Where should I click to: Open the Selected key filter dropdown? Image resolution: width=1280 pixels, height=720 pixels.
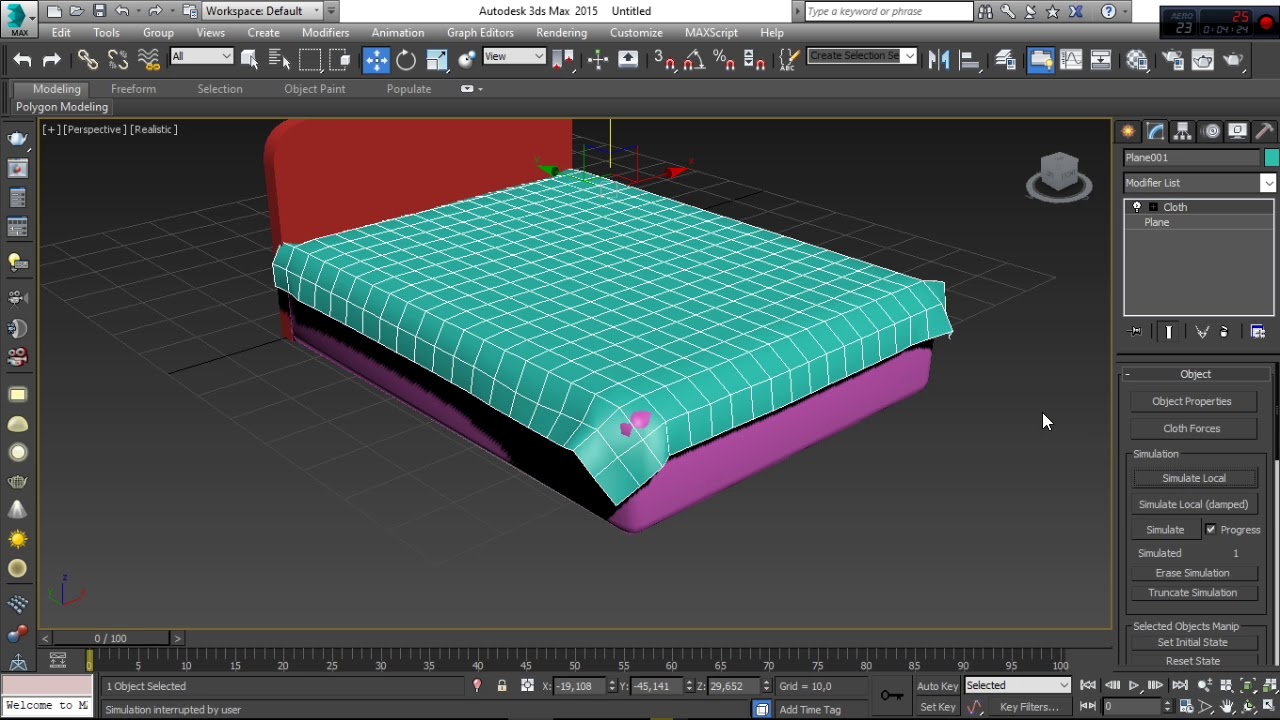click(x=1017, y=686)
